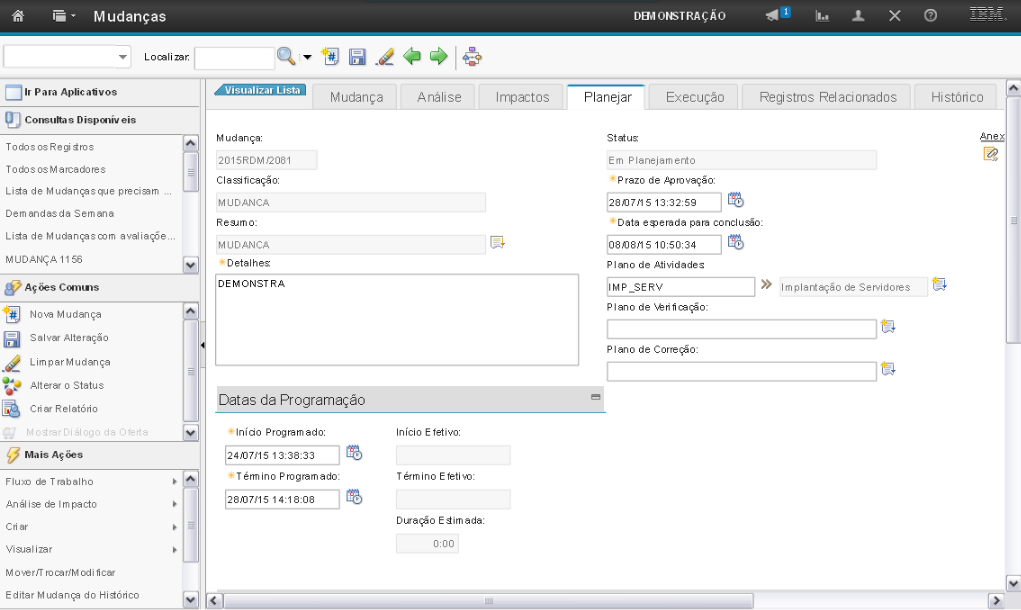
Task: Open the Impactos tab
Action: (522, 97)
